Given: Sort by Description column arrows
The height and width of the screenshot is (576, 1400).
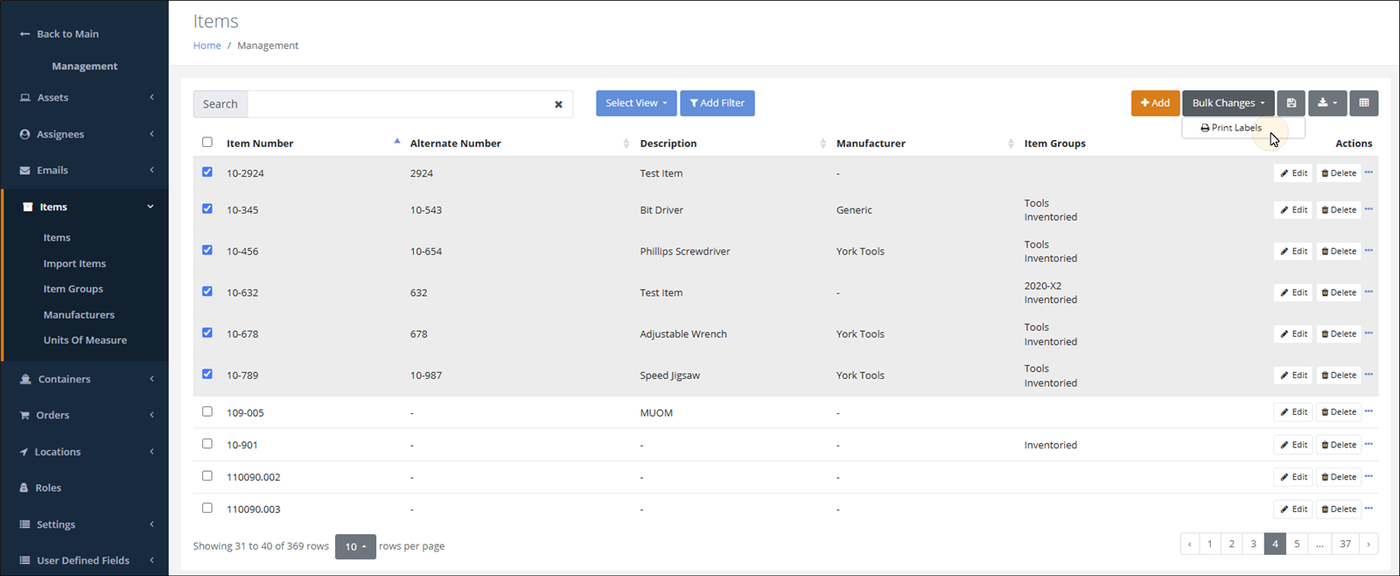Looking at the screenshot, I should point(823,143).
